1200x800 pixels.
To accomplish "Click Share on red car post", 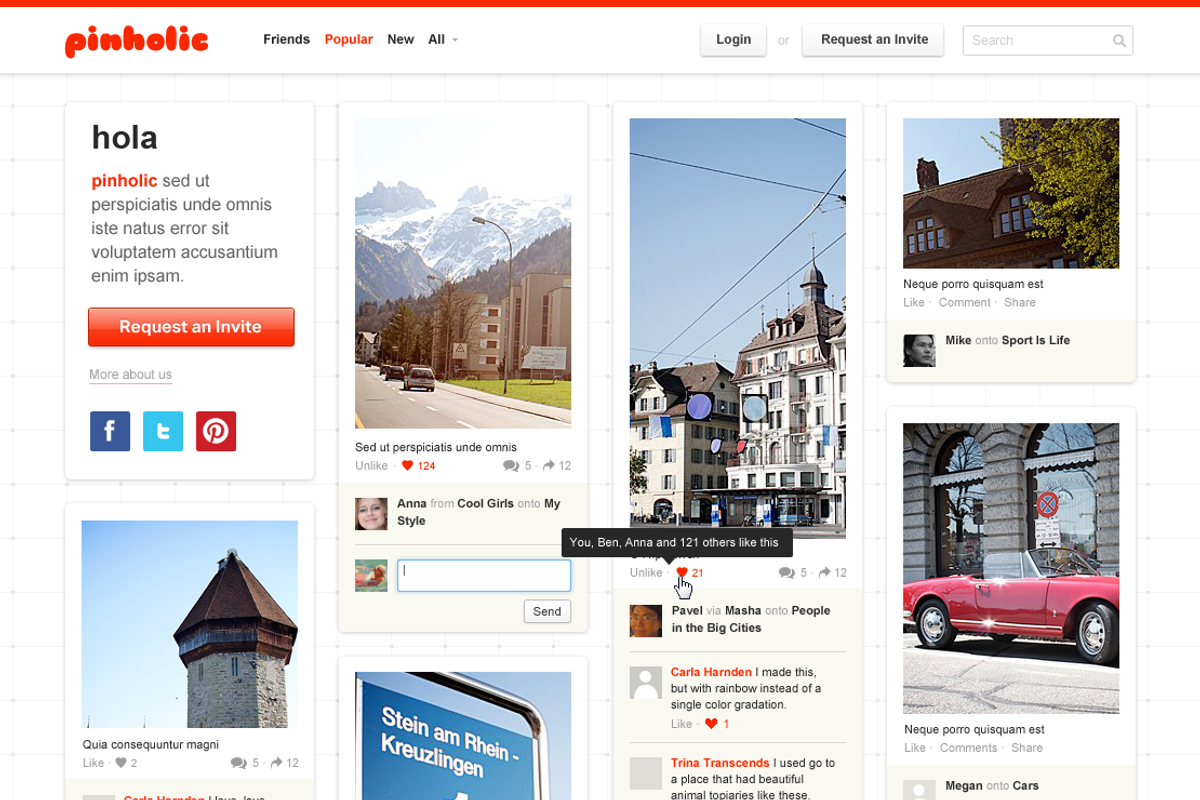I will coord(1026,748).
